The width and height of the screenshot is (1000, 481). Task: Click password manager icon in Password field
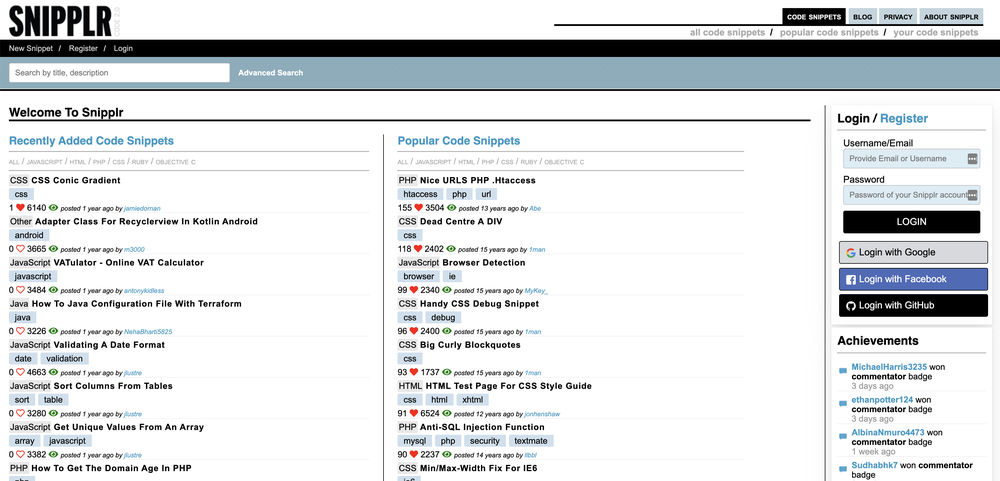click(972, 195)
